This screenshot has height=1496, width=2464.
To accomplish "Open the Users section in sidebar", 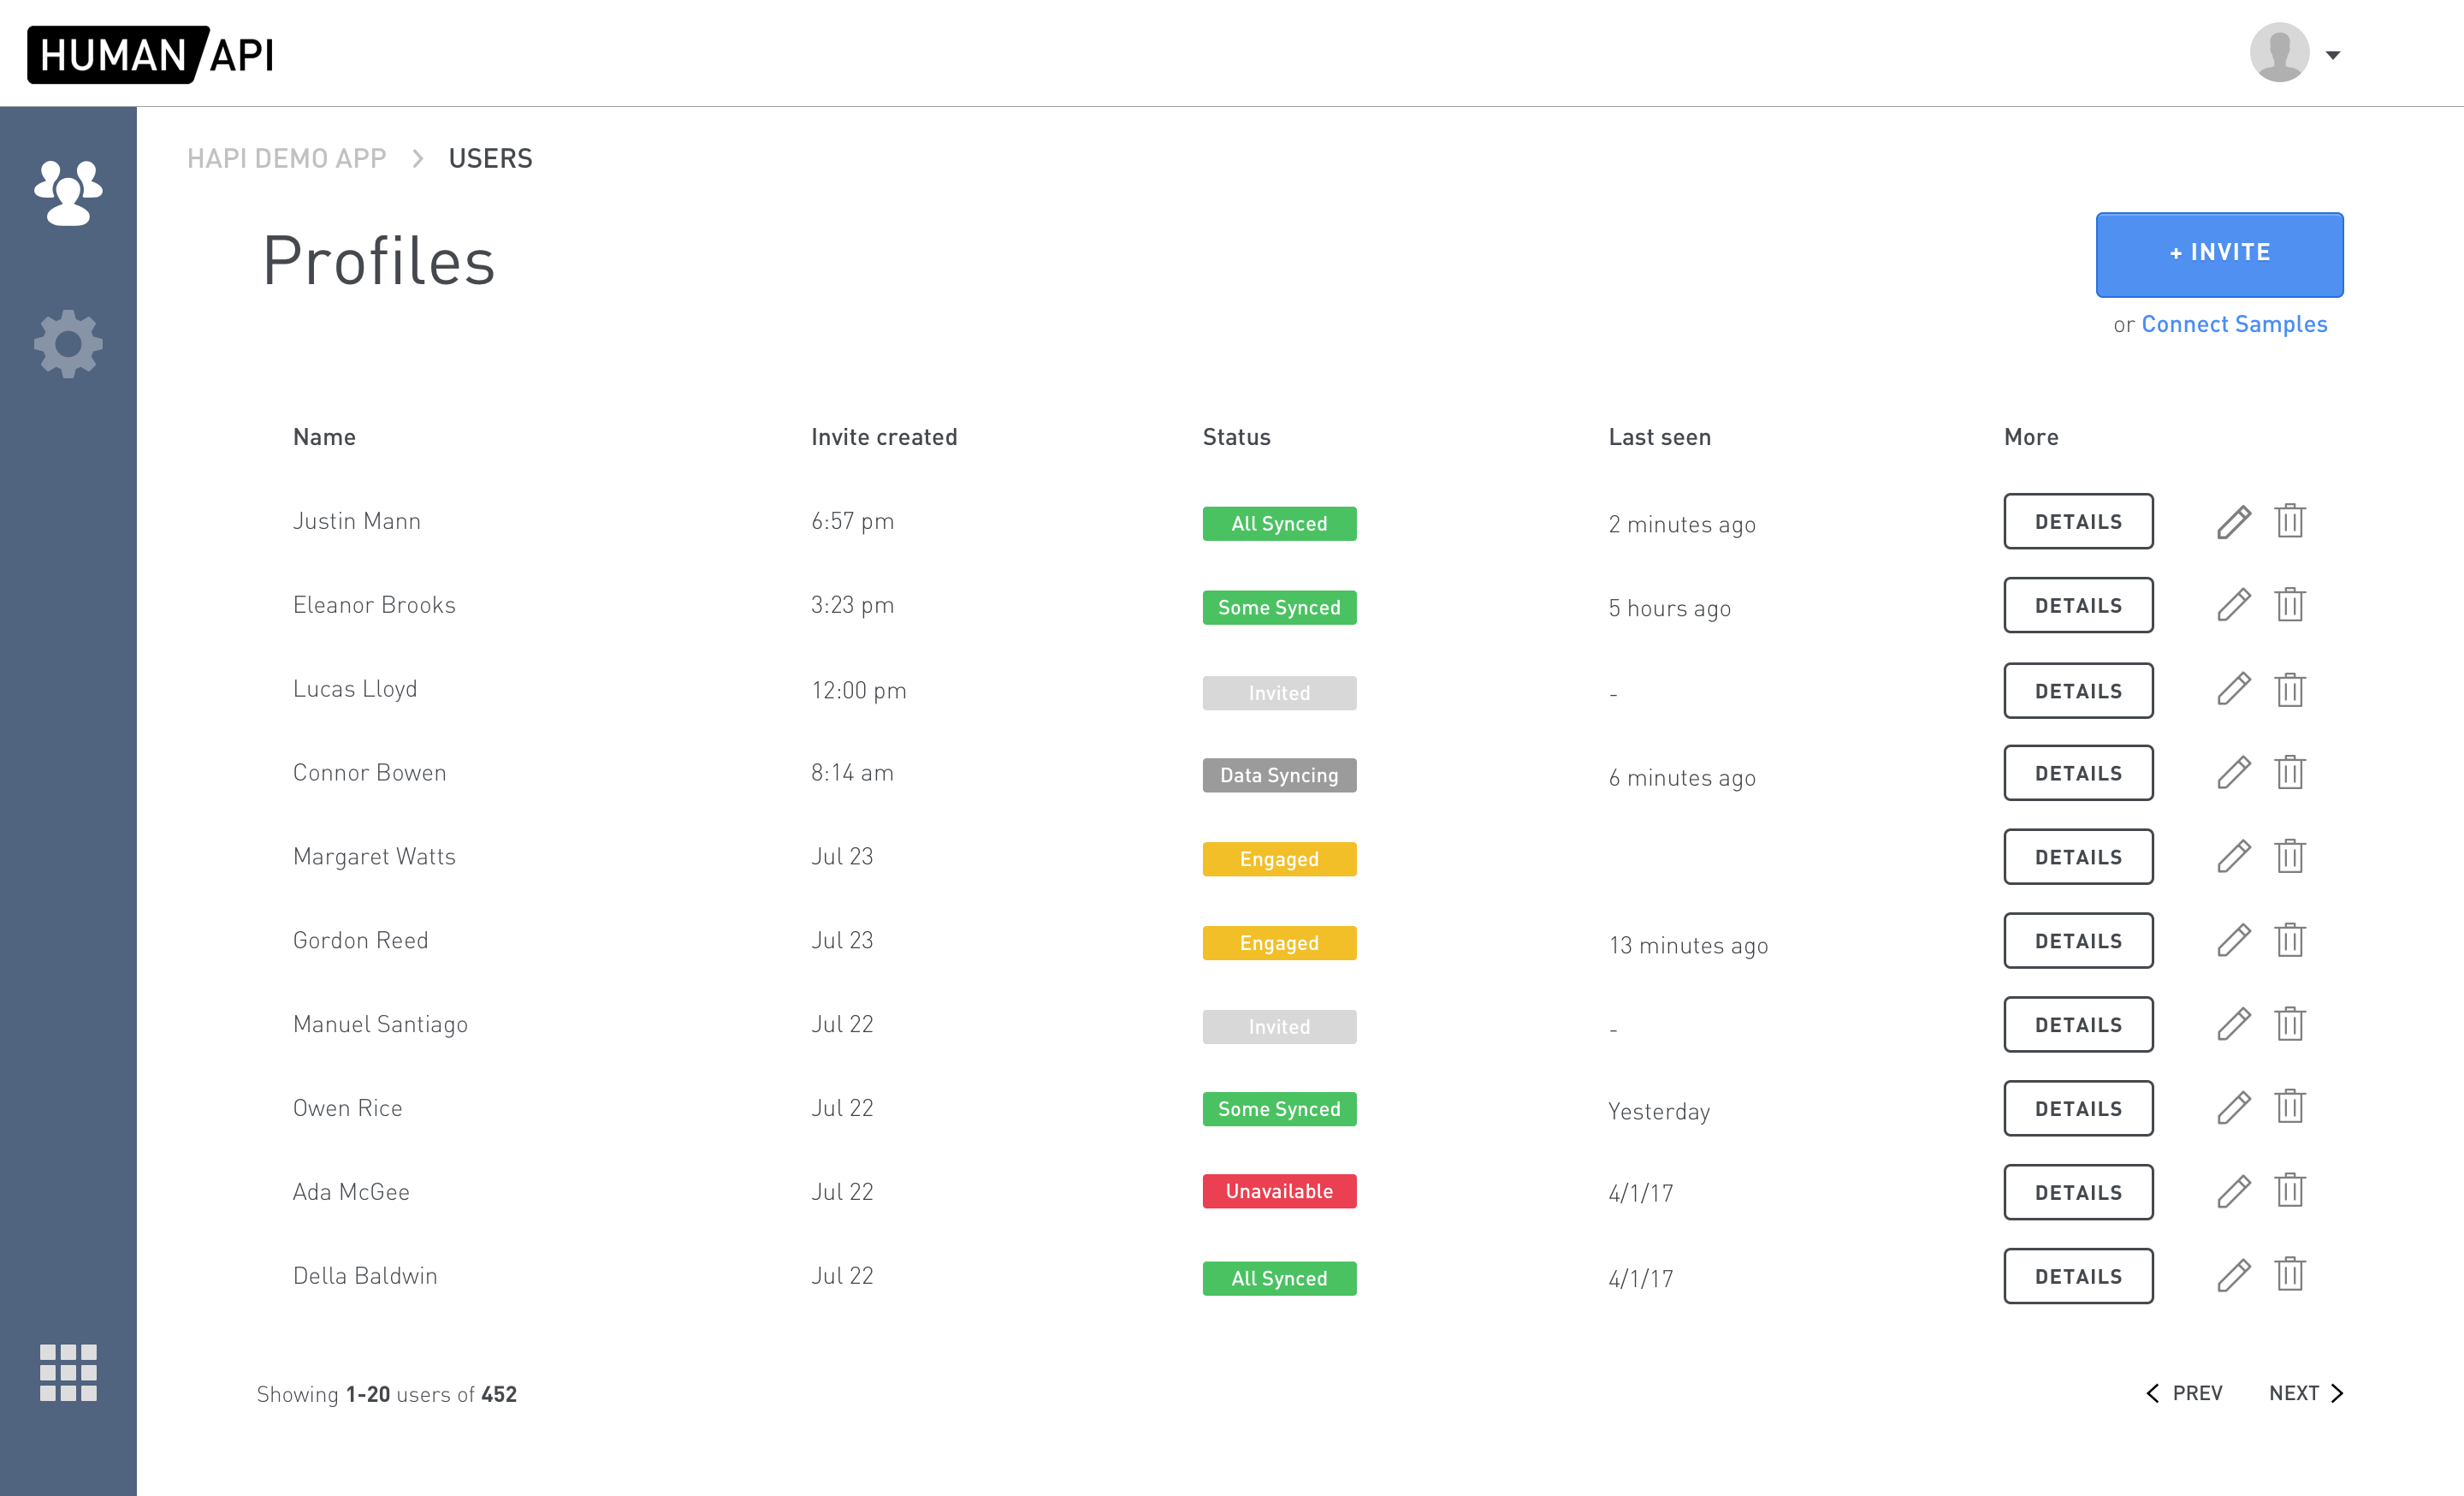I will click(x=68, y=192).
